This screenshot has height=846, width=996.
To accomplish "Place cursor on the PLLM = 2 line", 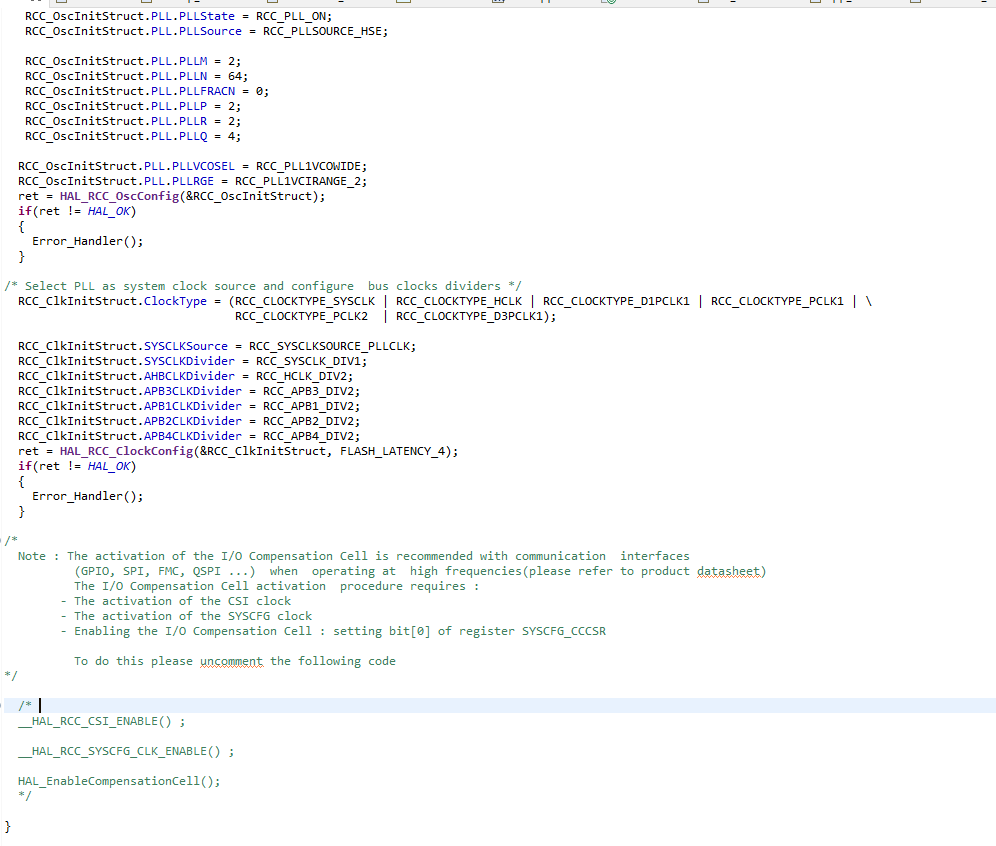I will pyautogui.click(x=133, y=62).
